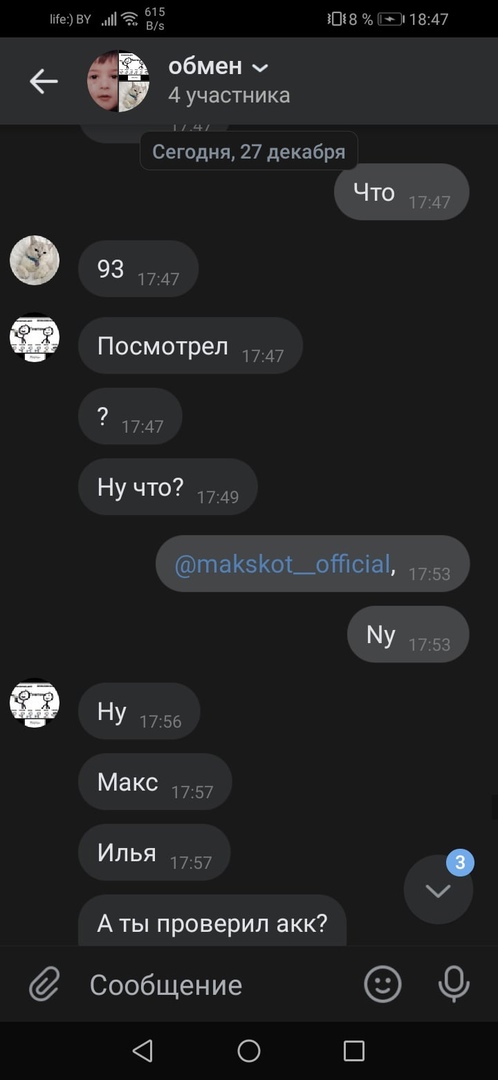Tap Android back navigation triangle
The image size is (498, 1080).
coord(143,1050)
